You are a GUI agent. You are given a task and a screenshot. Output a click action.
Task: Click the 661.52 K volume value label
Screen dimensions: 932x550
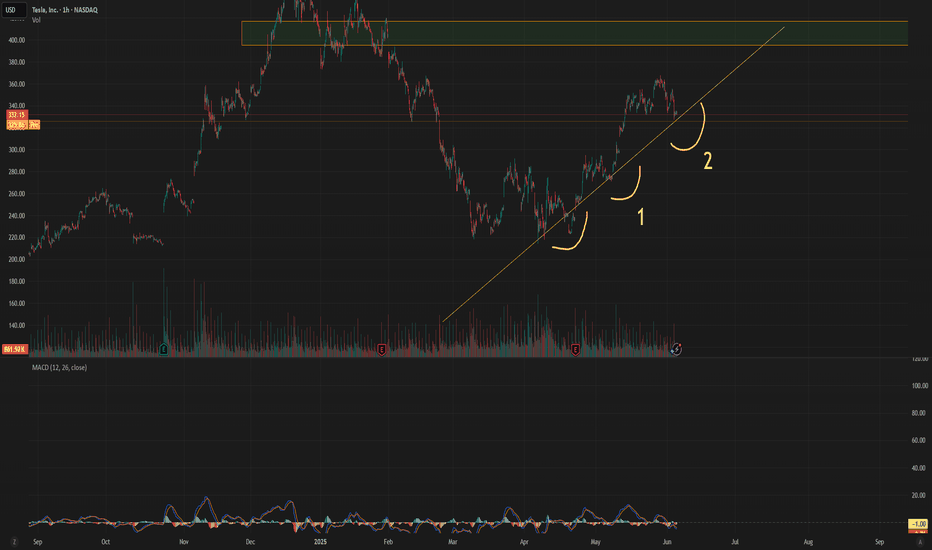pos(14,349)
